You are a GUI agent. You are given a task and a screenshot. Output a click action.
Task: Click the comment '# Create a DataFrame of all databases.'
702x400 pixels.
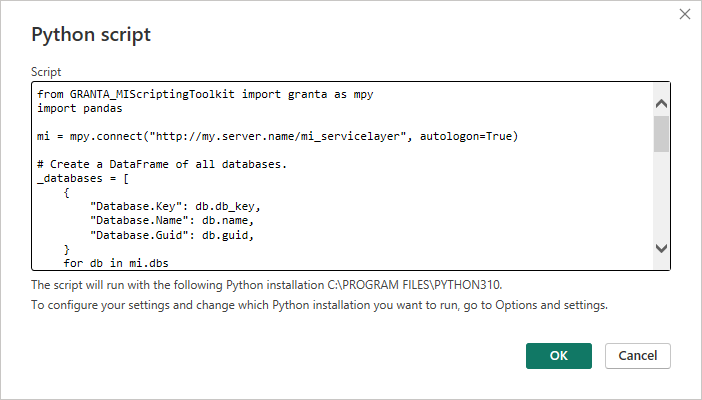tap(162, 164)
